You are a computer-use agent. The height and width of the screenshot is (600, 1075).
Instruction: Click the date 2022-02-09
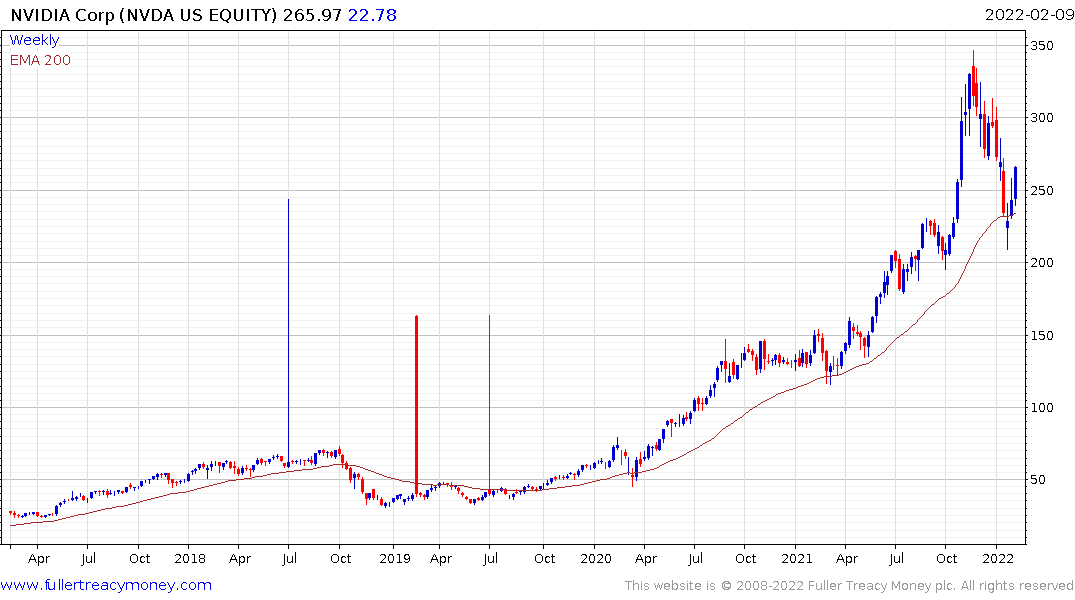1029,15
